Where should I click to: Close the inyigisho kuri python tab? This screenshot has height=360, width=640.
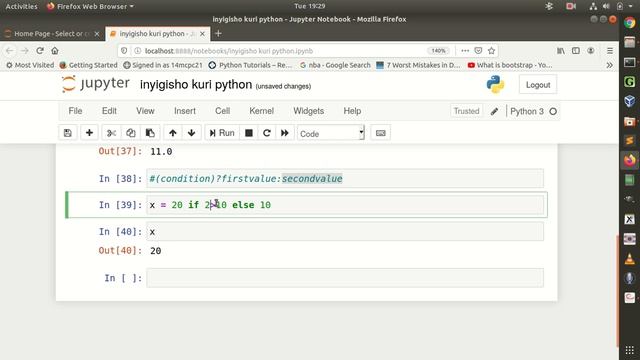(202, 34)
